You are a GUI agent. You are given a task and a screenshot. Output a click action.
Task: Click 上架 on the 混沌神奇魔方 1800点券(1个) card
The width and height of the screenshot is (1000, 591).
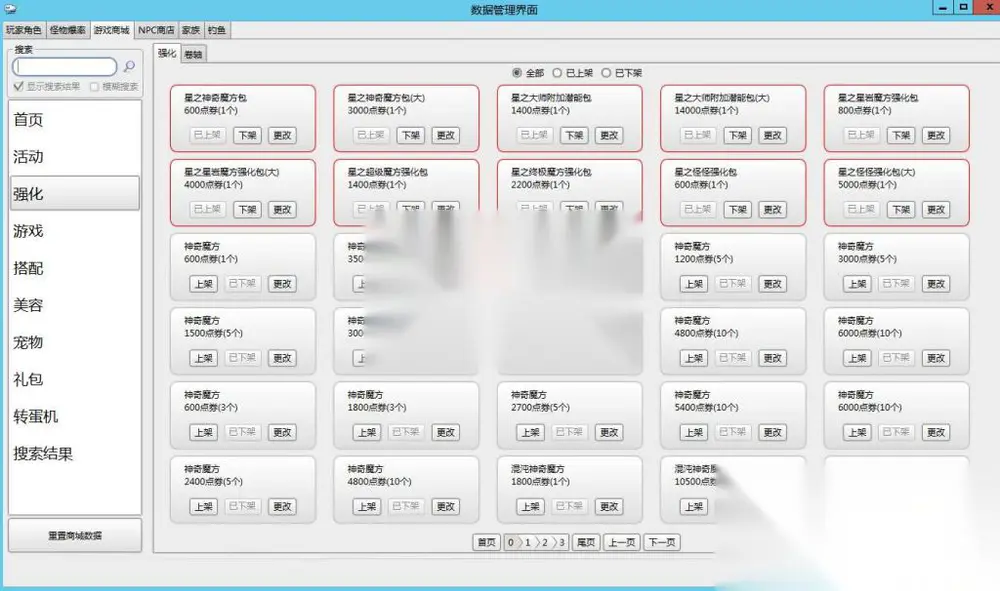[530, 506]
